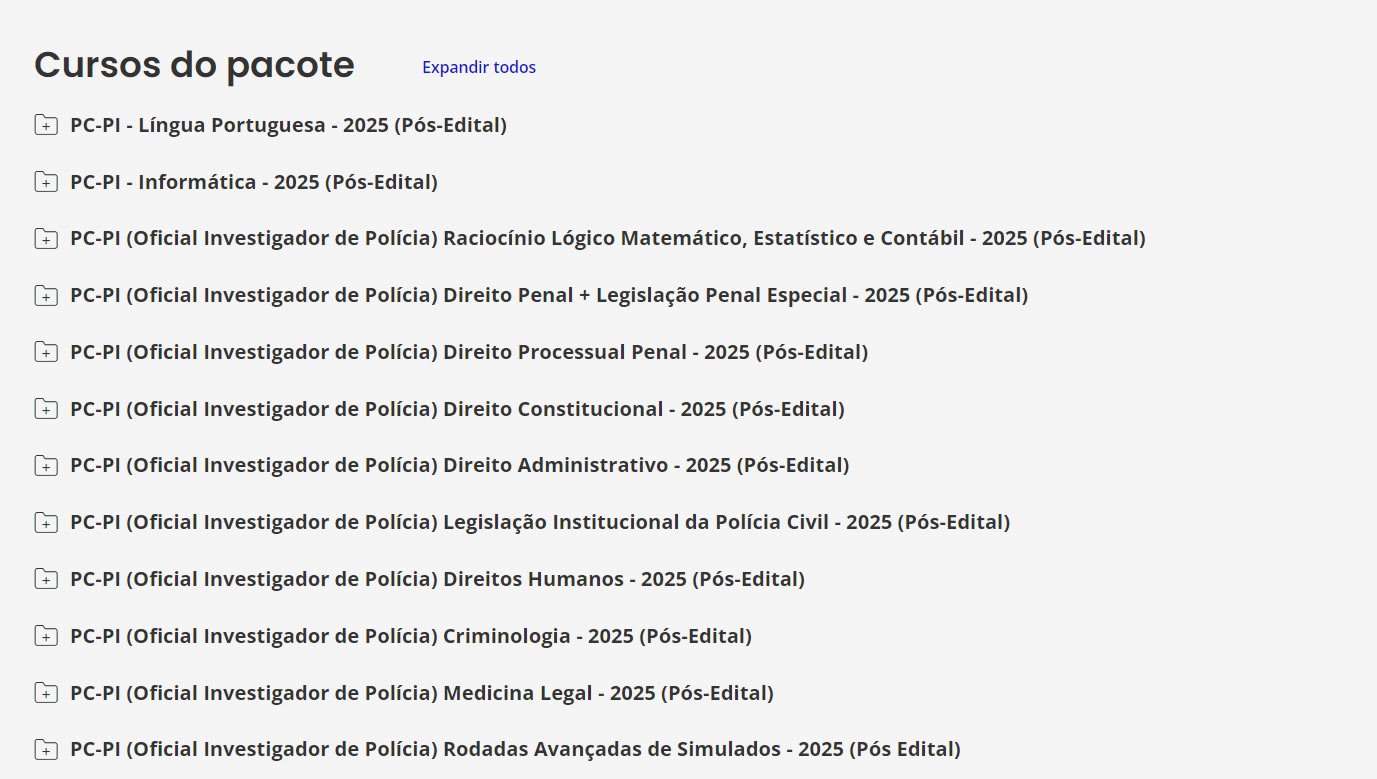
Task: Open folder icon for Direito Processual Penal
Action: tap(46, 352)
